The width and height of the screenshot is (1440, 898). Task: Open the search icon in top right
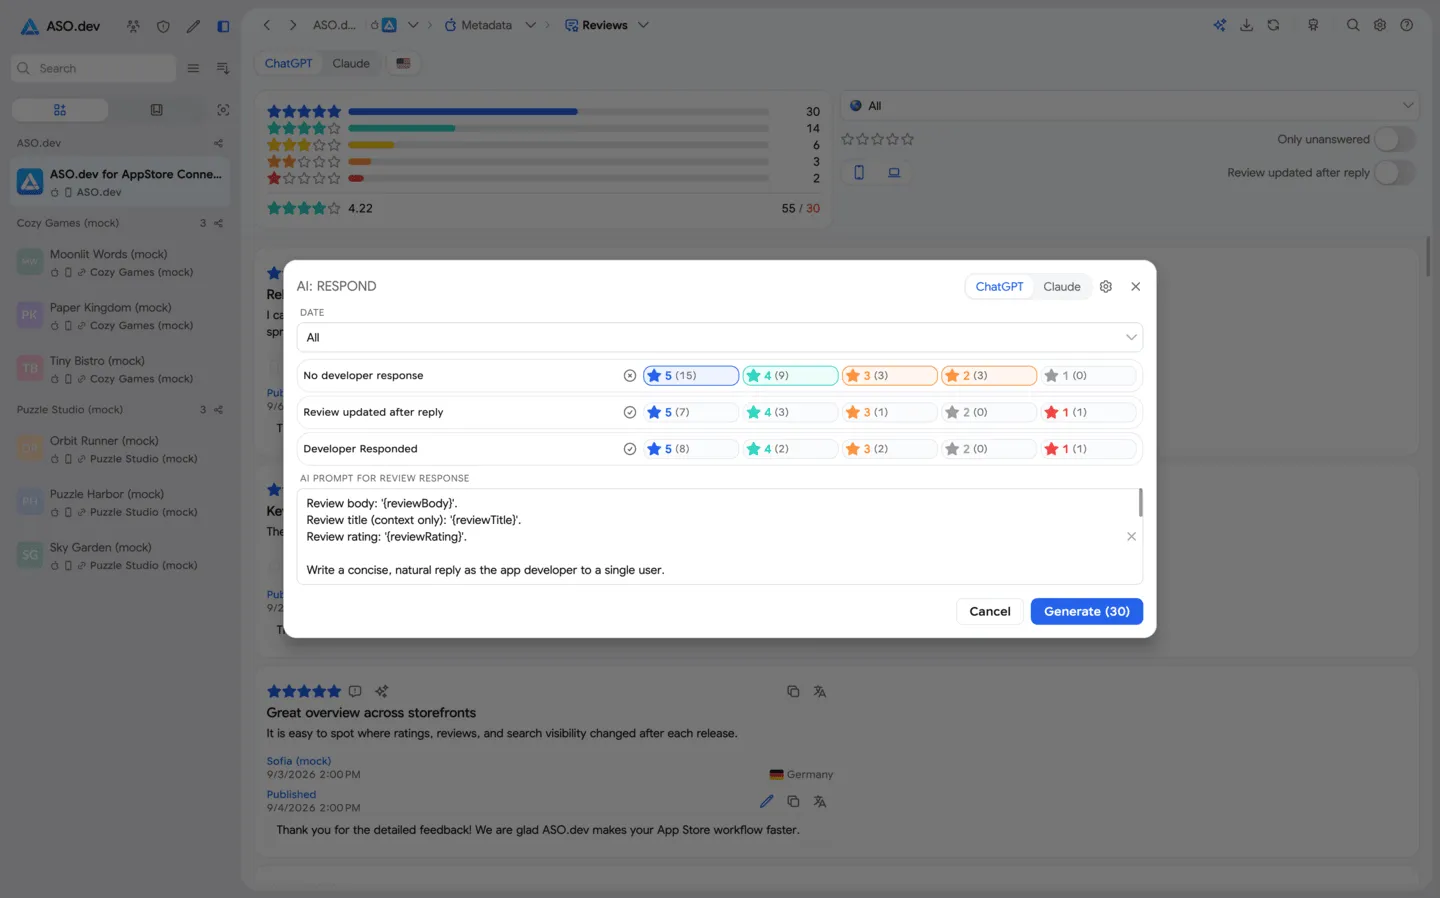click(1352, 25)
